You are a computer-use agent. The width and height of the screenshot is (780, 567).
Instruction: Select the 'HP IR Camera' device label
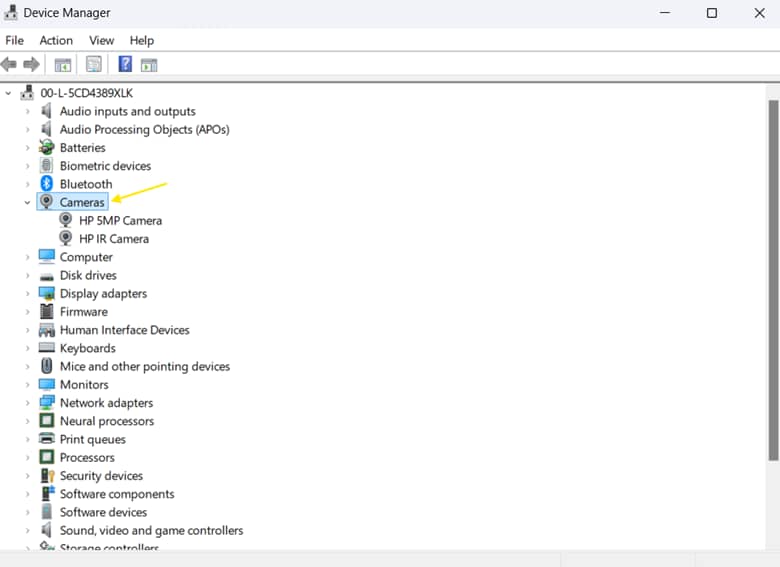tap(114, 239)
